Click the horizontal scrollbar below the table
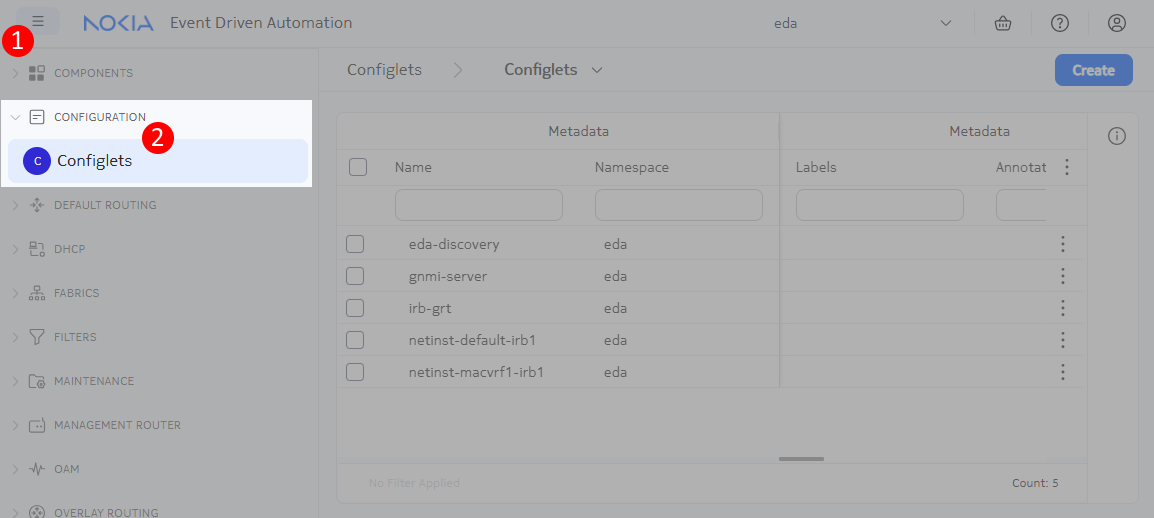Viewport: 1154px width, 518px height. click(801, 459)
